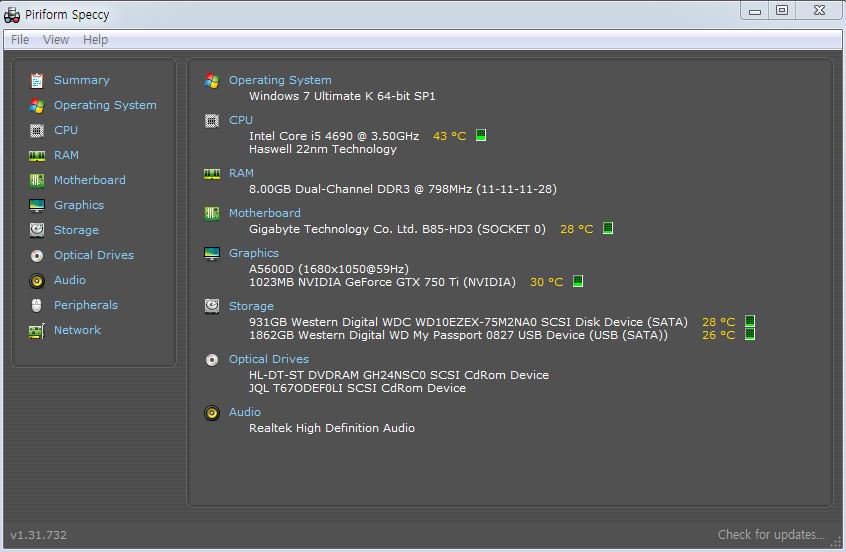Click the Motherboard icon in main panel
The image size is (846, 552).
pos(212,214)
